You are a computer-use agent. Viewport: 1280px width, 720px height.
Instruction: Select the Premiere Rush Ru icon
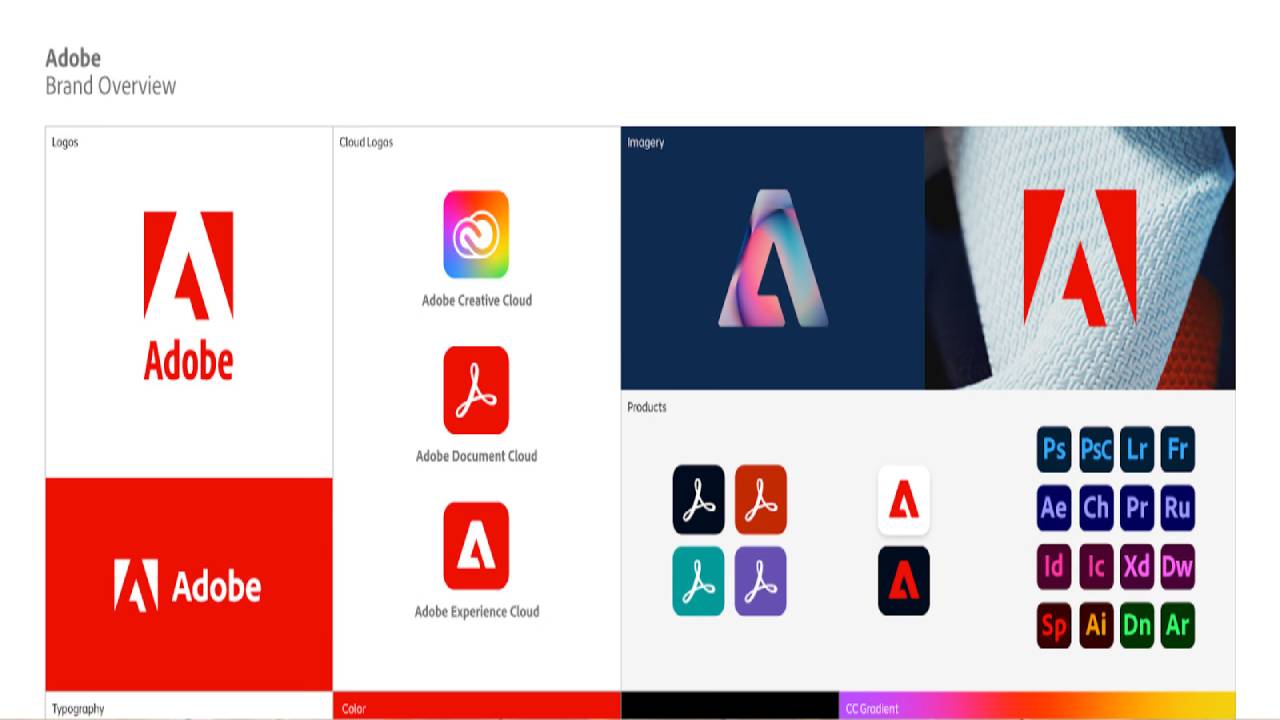coord(1178,508)
